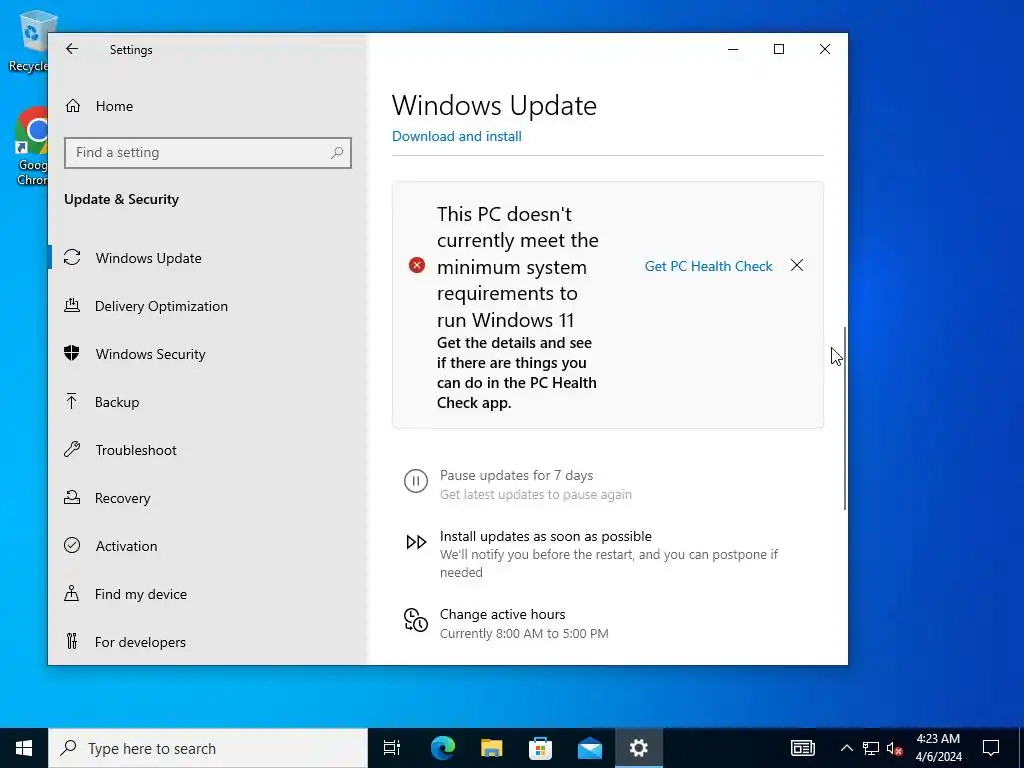Click the muted volume tray icon
The width and height of the screenshot is (1024, 768).
point(894,748)
